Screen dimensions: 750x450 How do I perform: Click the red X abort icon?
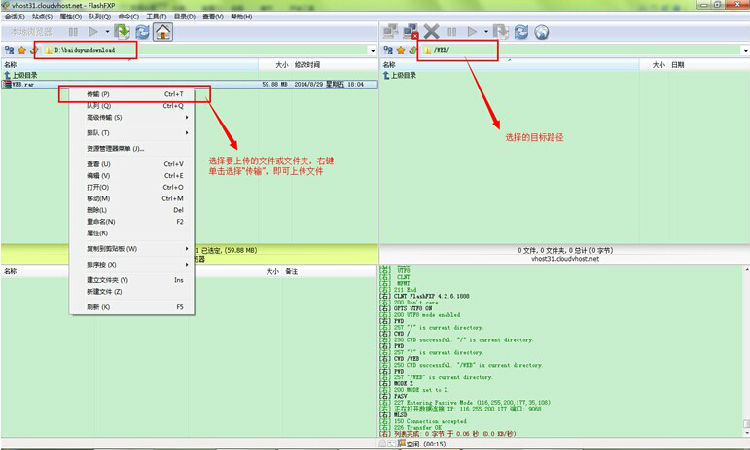pos(431,31)
